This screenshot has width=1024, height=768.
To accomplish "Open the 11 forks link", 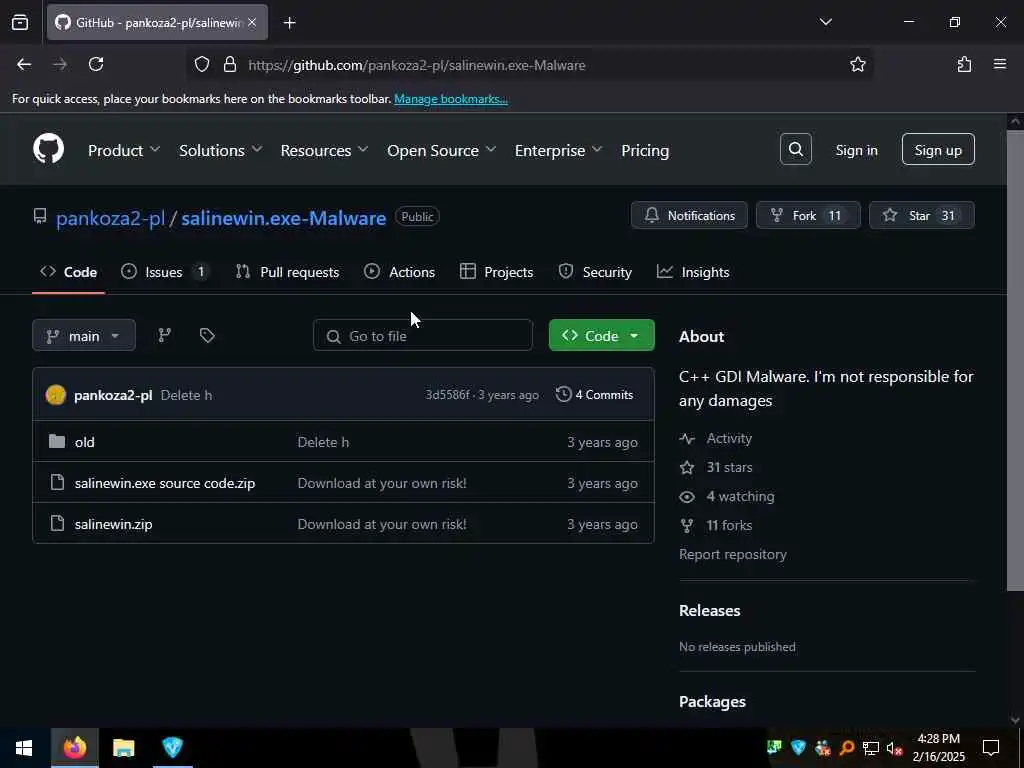I will coord(729,524).
